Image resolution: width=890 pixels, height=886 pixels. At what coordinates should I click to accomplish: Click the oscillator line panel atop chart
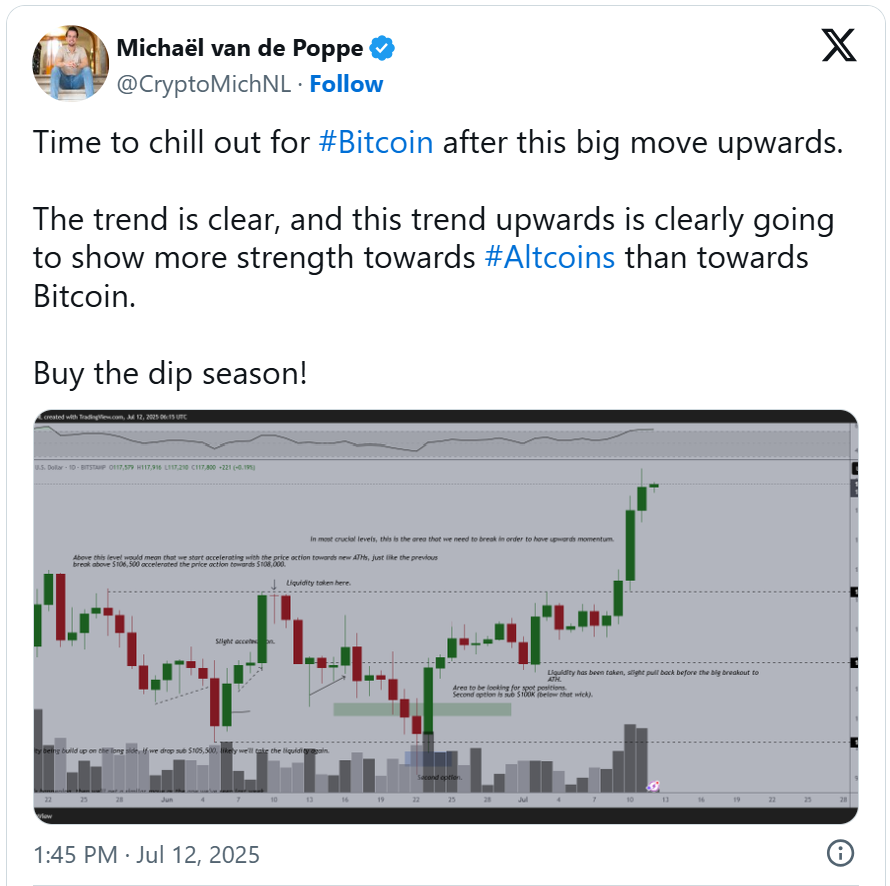[x=443, y=440]
